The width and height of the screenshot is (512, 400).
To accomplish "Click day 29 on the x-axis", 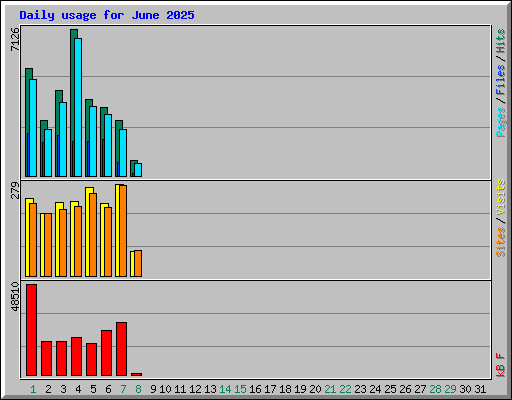I will pyautogui.click(x=450, y=389).
